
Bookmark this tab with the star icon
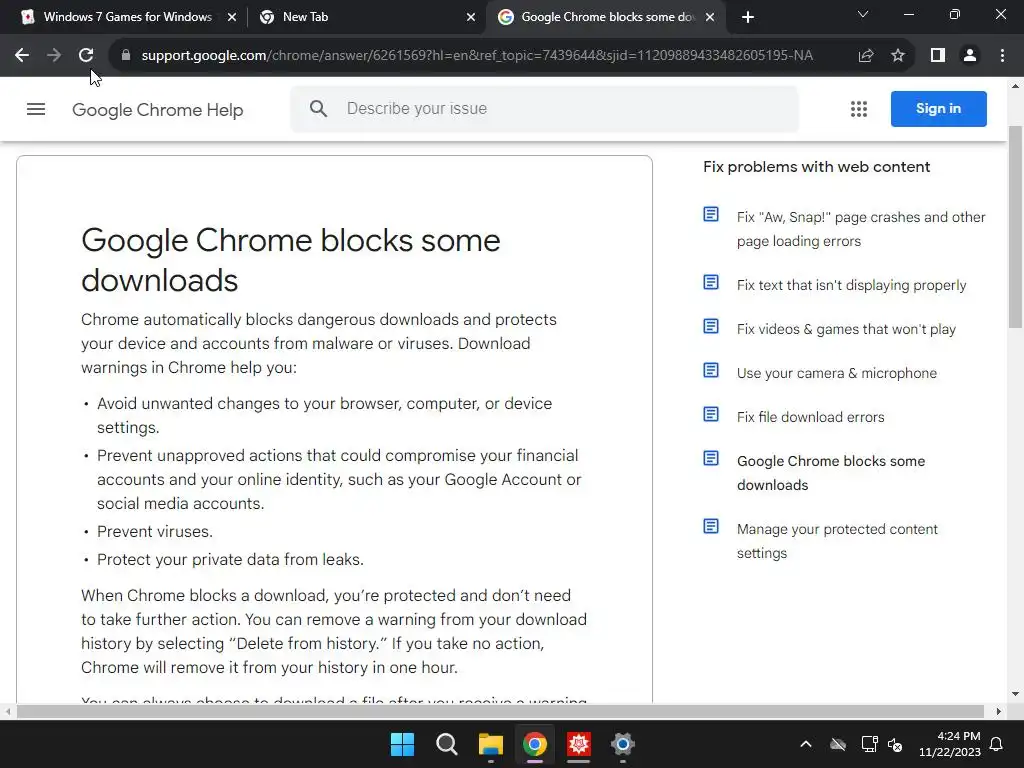(x=898, y=56)
